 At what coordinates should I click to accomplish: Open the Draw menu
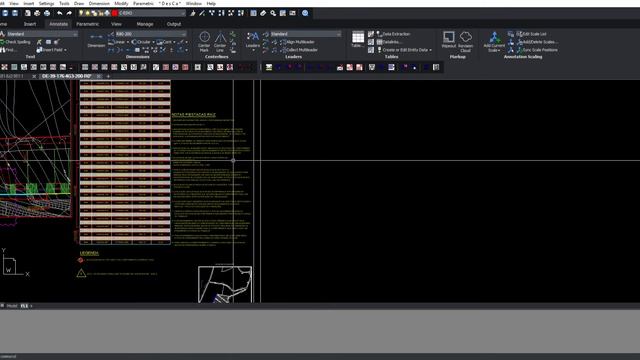(79, 3)
